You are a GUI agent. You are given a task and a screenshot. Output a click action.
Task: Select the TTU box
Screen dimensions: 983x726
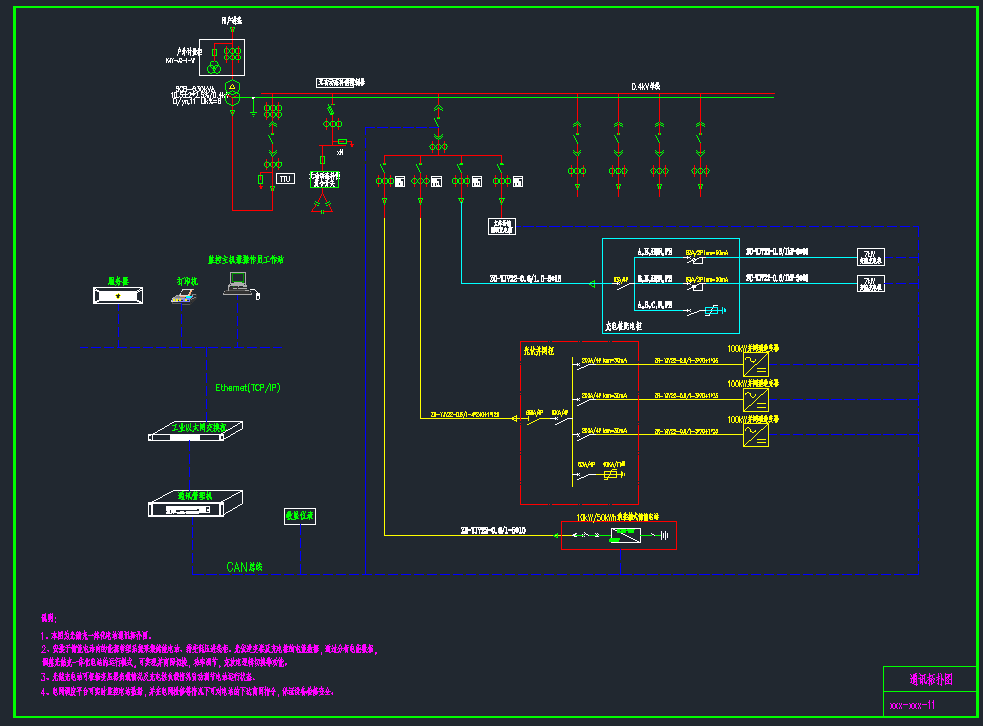click(x=286, y=179)
